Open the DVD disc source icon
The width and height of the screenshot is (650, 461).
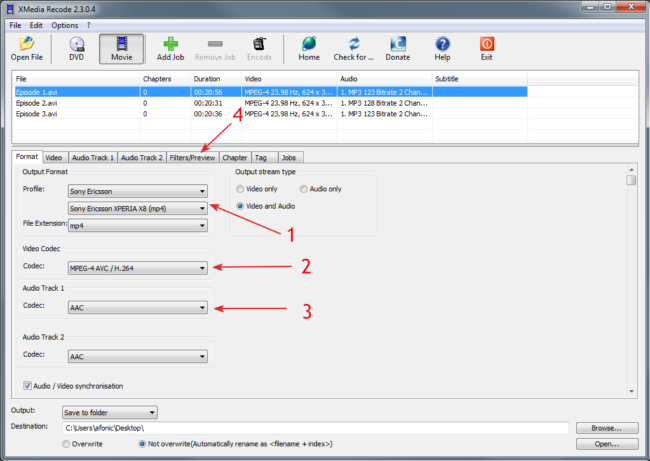click(76, 44)
